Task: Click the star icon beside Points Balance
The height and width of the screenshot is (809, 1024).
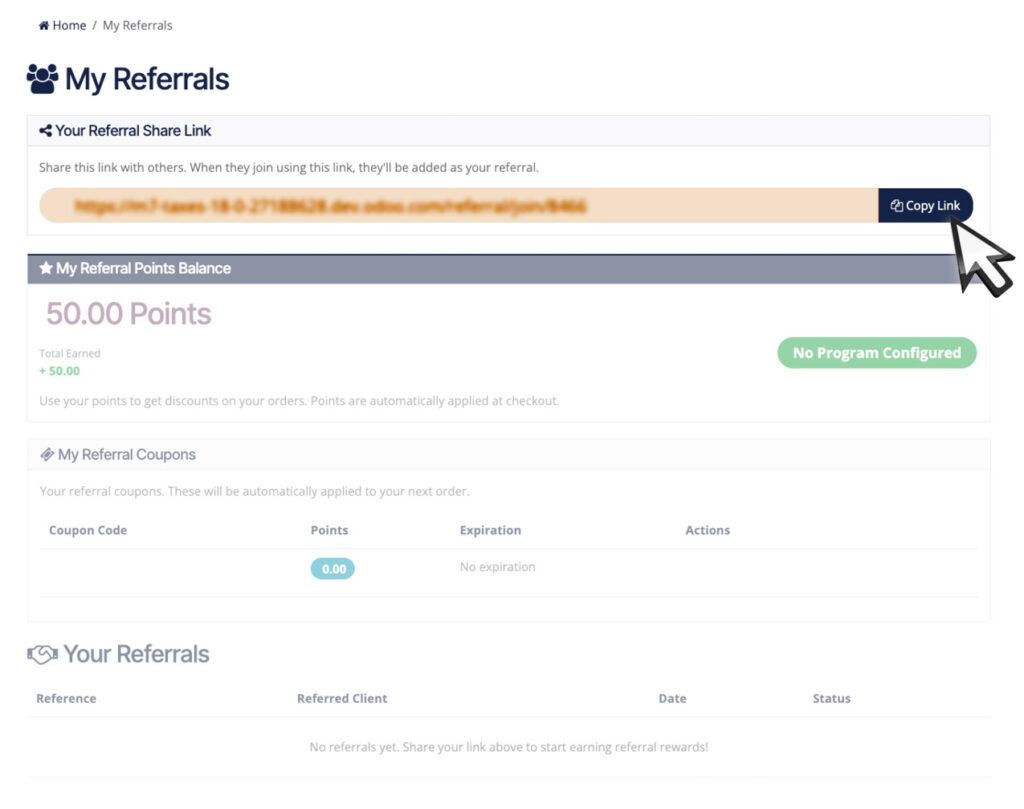Action: 45,269
